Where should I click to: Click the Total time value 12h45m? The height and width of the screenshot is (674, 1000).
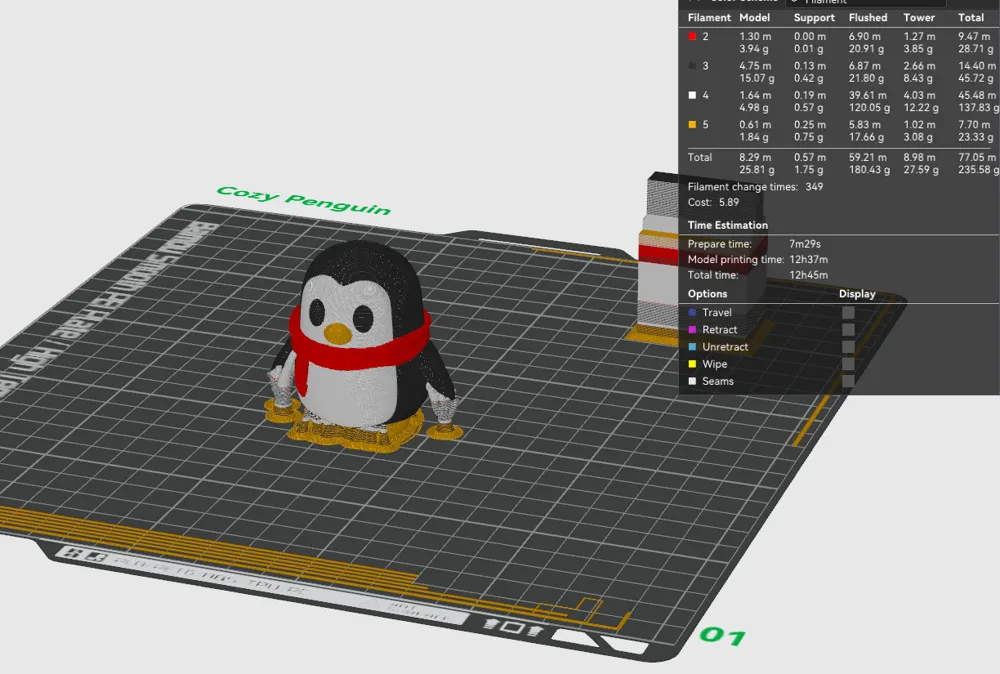[x=809, y=275]
